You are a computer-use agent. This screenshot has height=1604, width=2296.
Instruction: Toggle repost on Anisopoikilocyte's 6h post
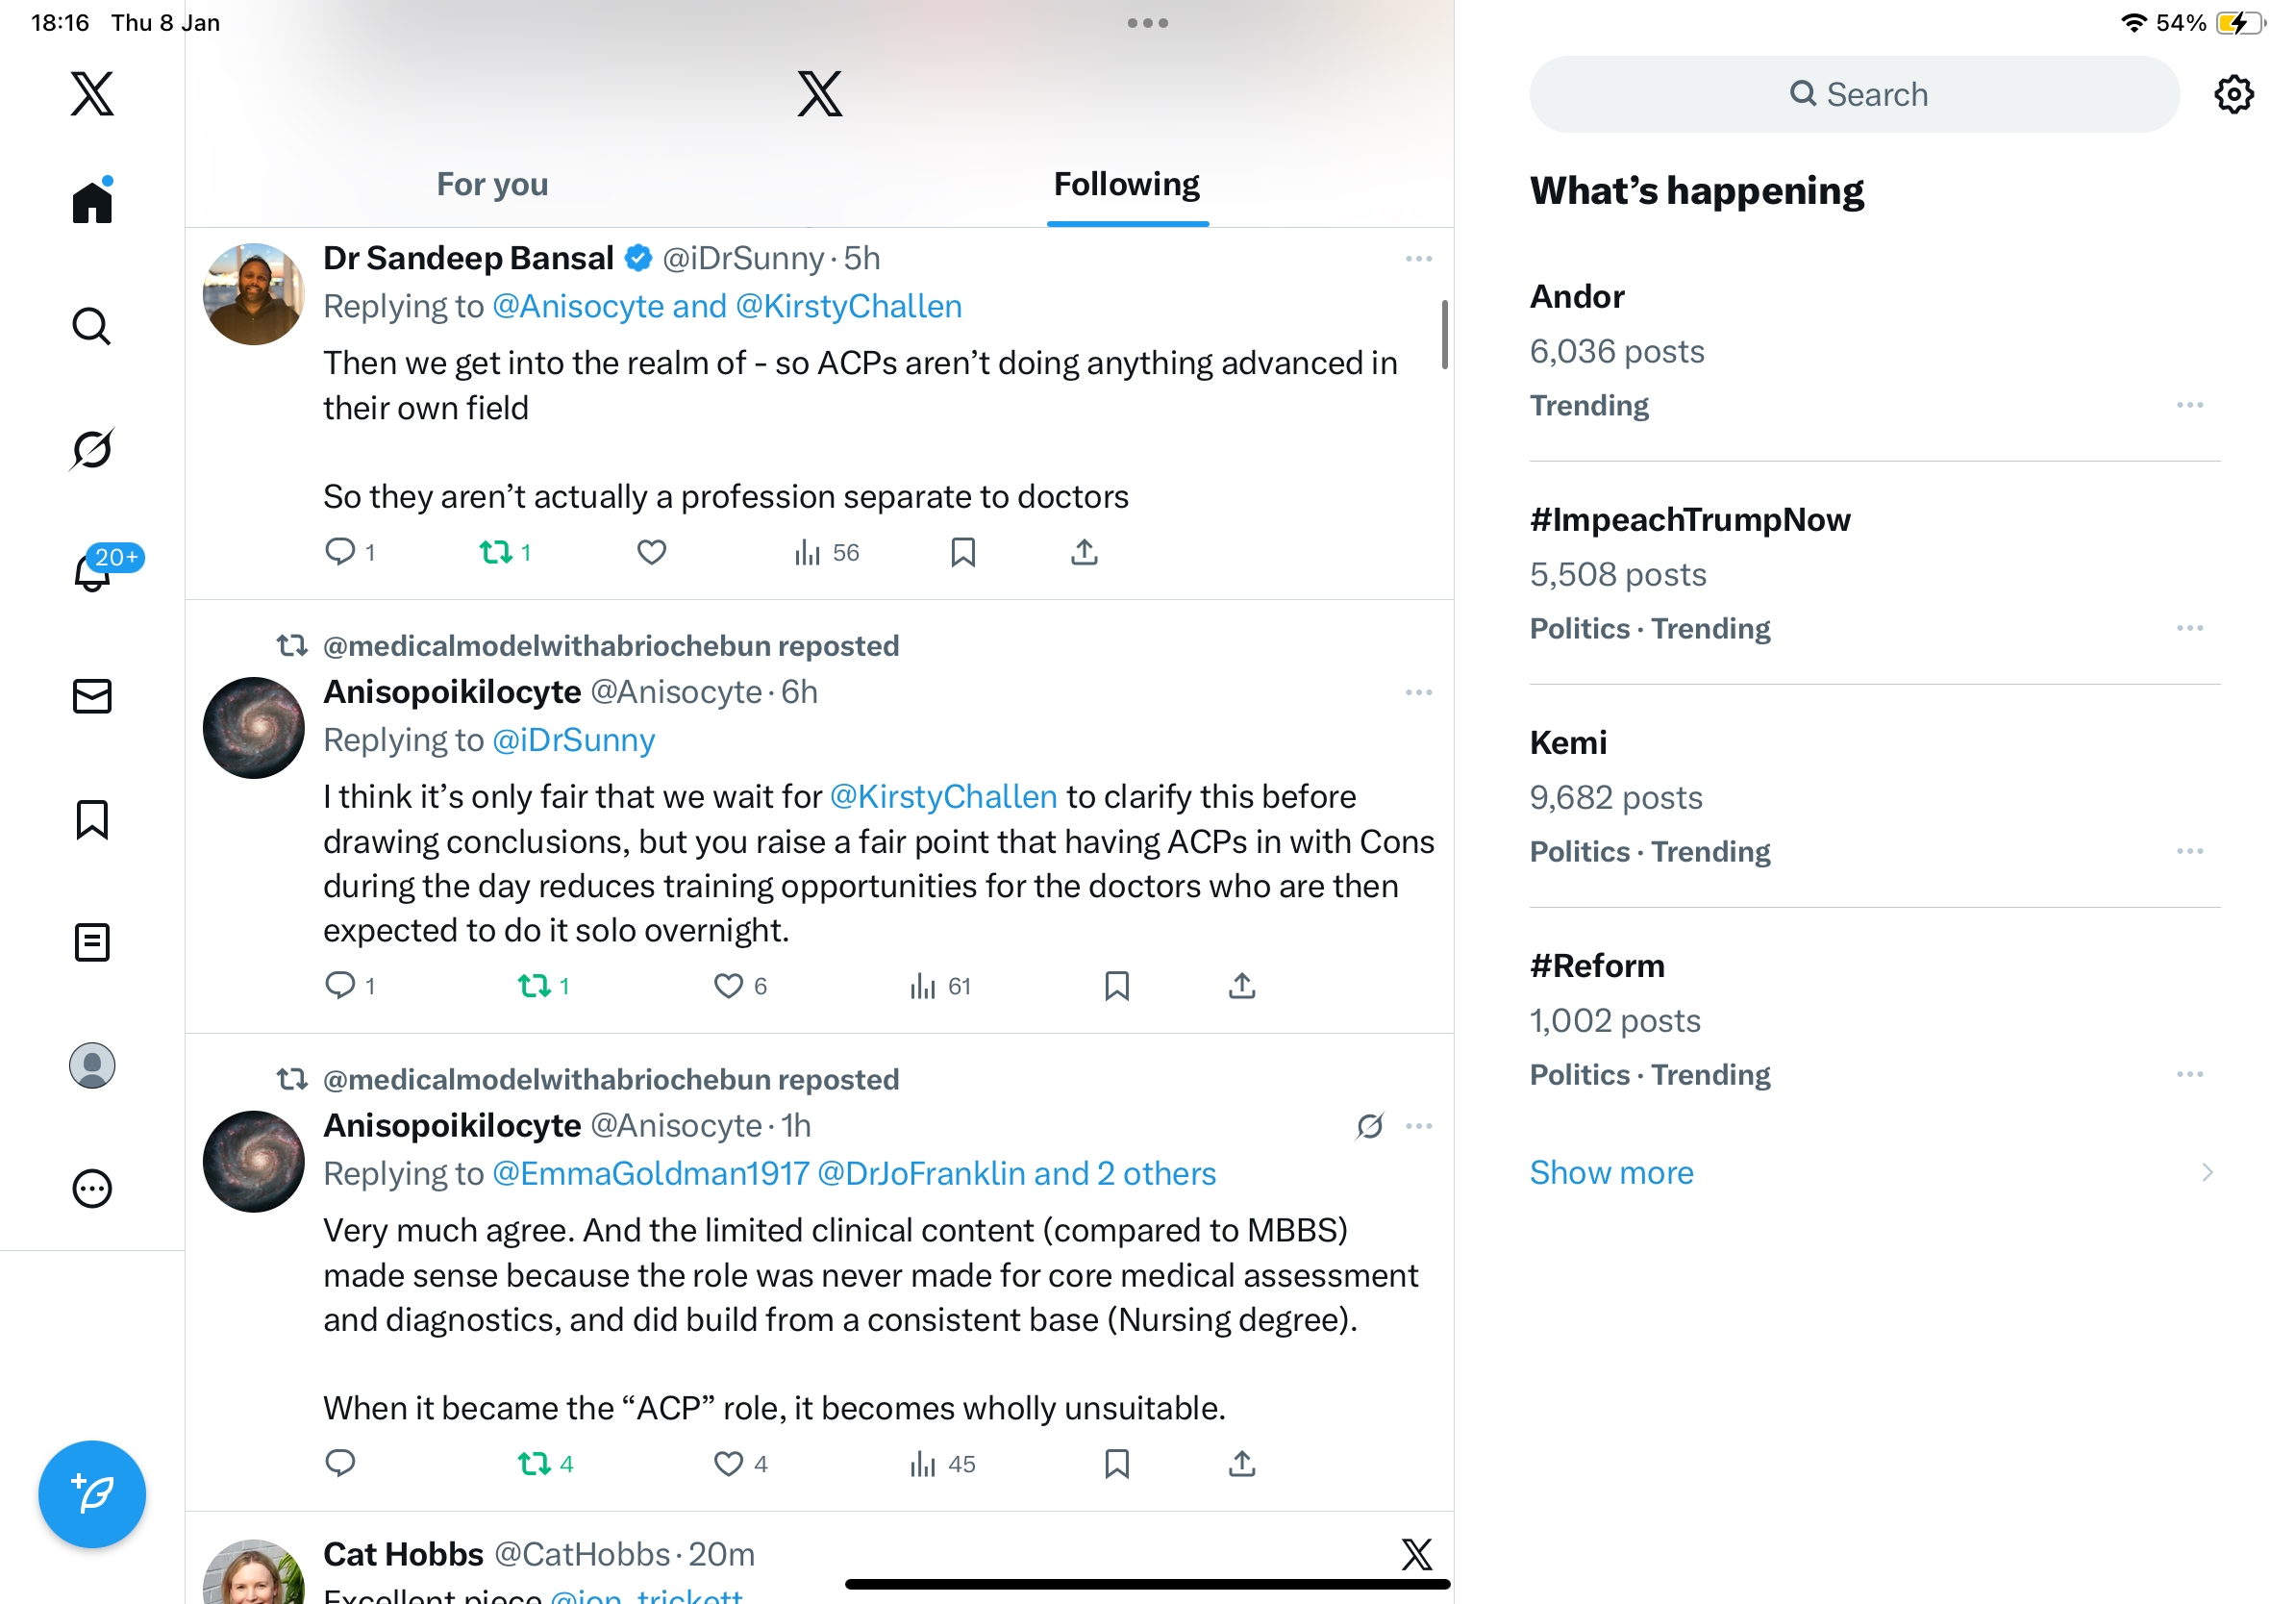[534, 986]
